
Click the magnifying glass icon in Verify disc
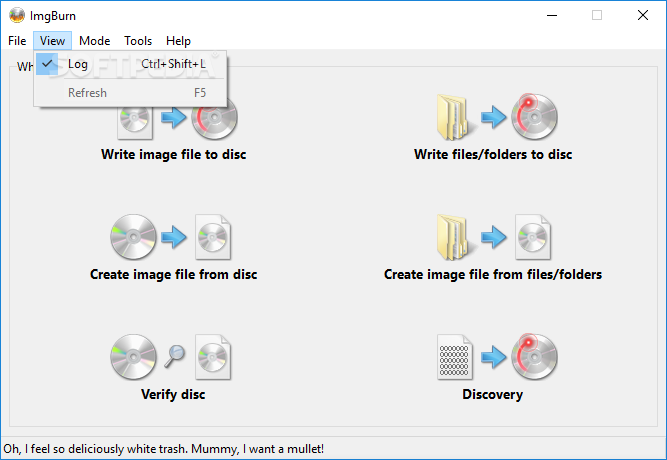click(174, 356)
